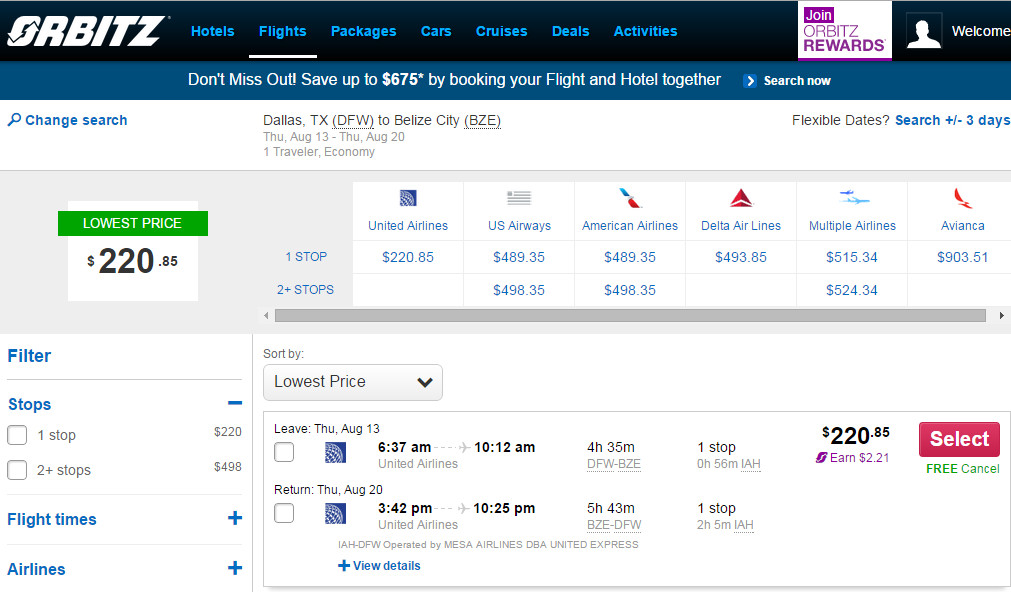Select the Delta Air Lines column header
The width and height of the screenshot is (1011, 592).
pyautogui.click(x=741, y=226)
